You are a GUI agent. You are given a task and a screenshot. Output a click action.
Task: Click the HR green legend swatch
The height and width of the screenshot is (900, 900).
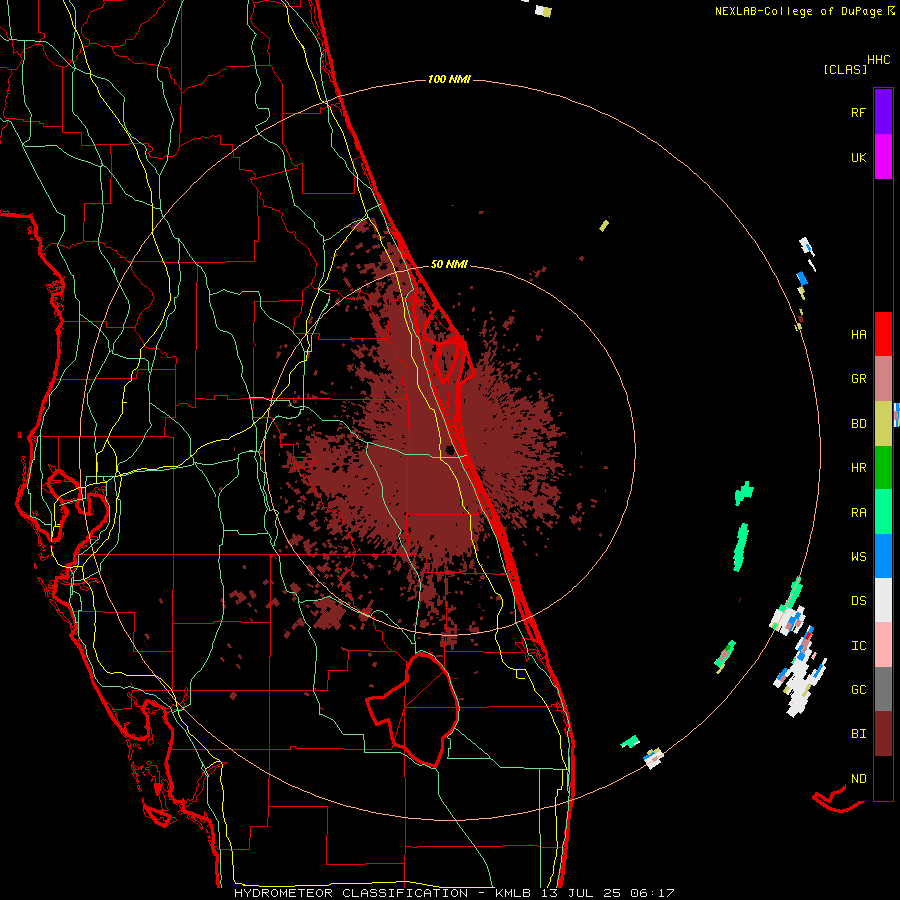coord(883,468)
